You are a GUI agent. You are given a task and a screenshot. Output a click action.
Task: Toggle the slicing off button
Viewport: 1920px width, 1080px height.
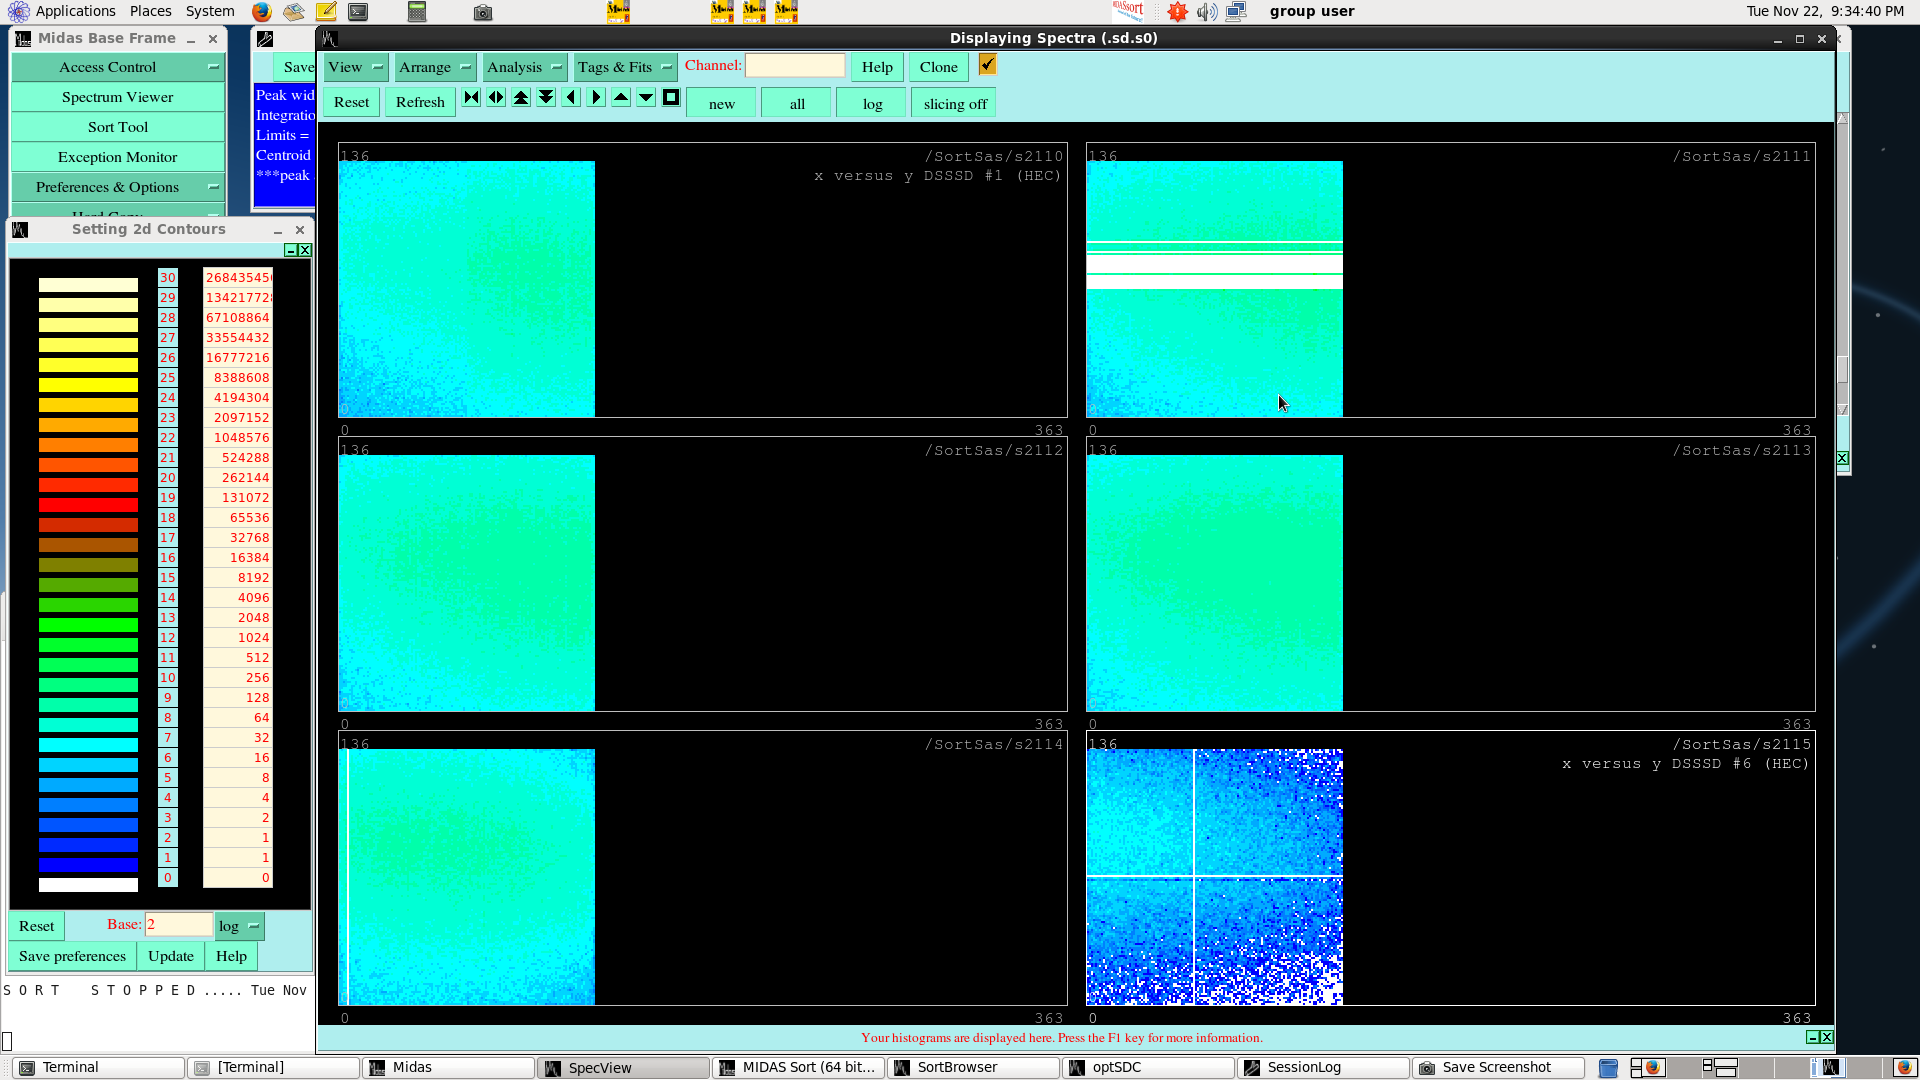tap(955, 104)
